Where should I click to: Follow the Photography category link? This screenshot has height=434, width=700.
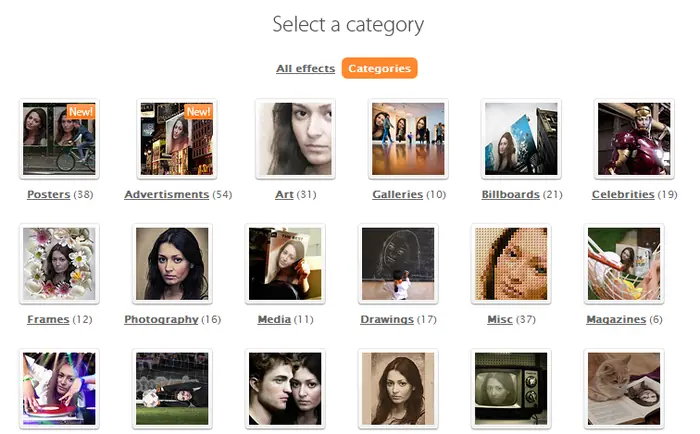[x=161, y=320]
